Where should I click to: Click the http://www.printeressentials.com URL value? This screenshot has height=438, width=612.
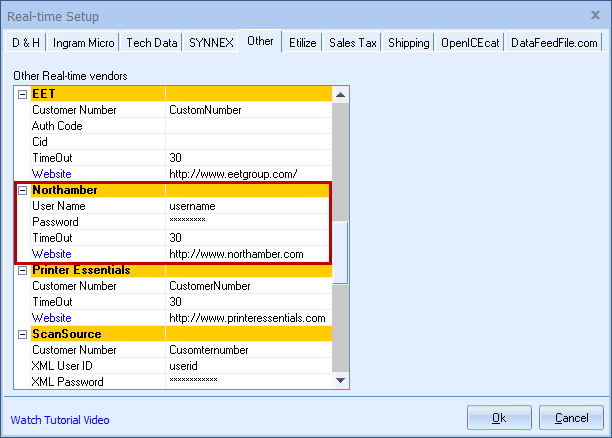(247, 318)
